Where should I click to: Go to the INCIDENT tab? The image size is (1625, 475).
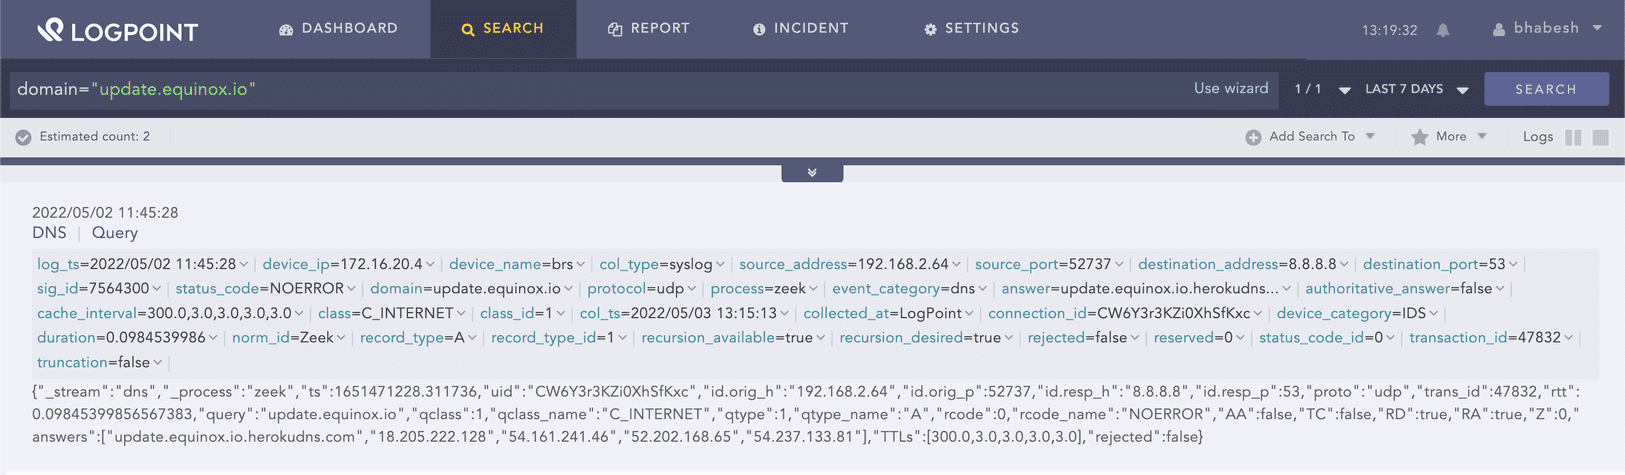[x=800, y=29]
